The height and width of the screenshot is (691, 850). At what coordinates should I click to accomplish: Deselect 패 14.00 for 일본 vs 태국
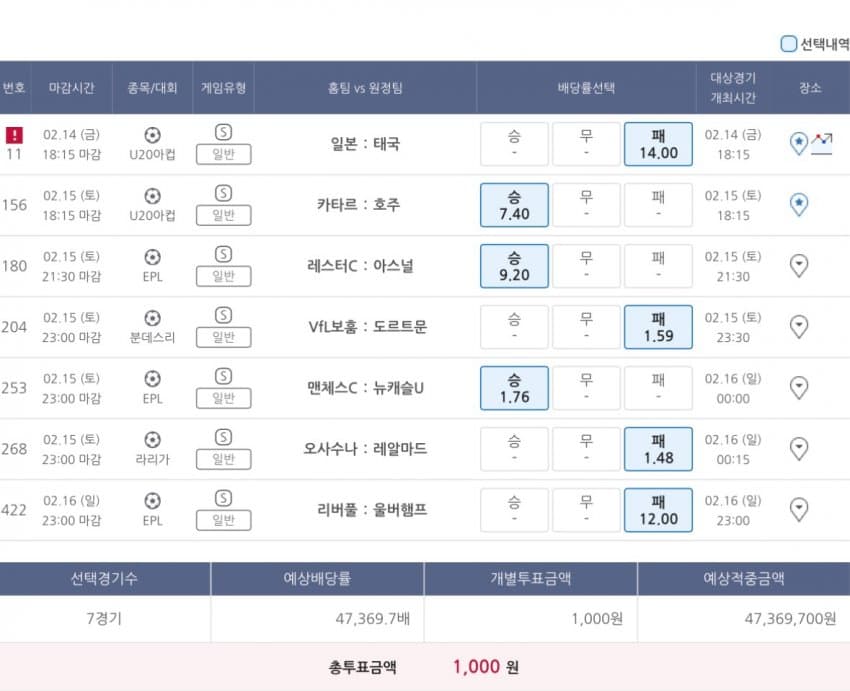[658, 144]
